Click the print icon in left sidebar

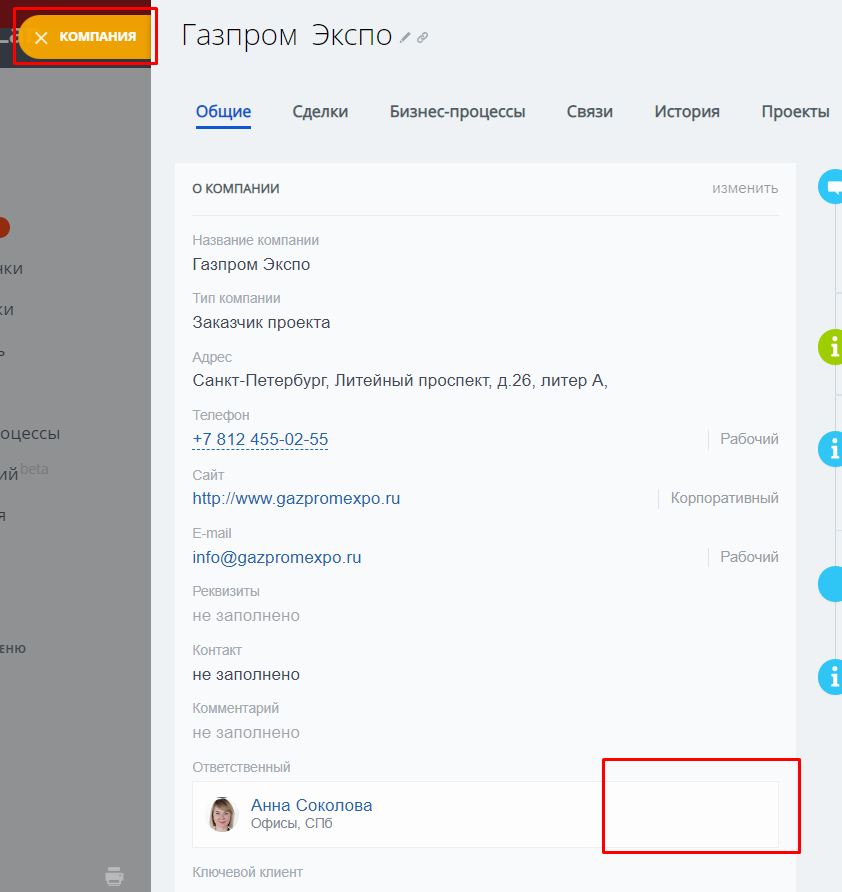[114, 876]
